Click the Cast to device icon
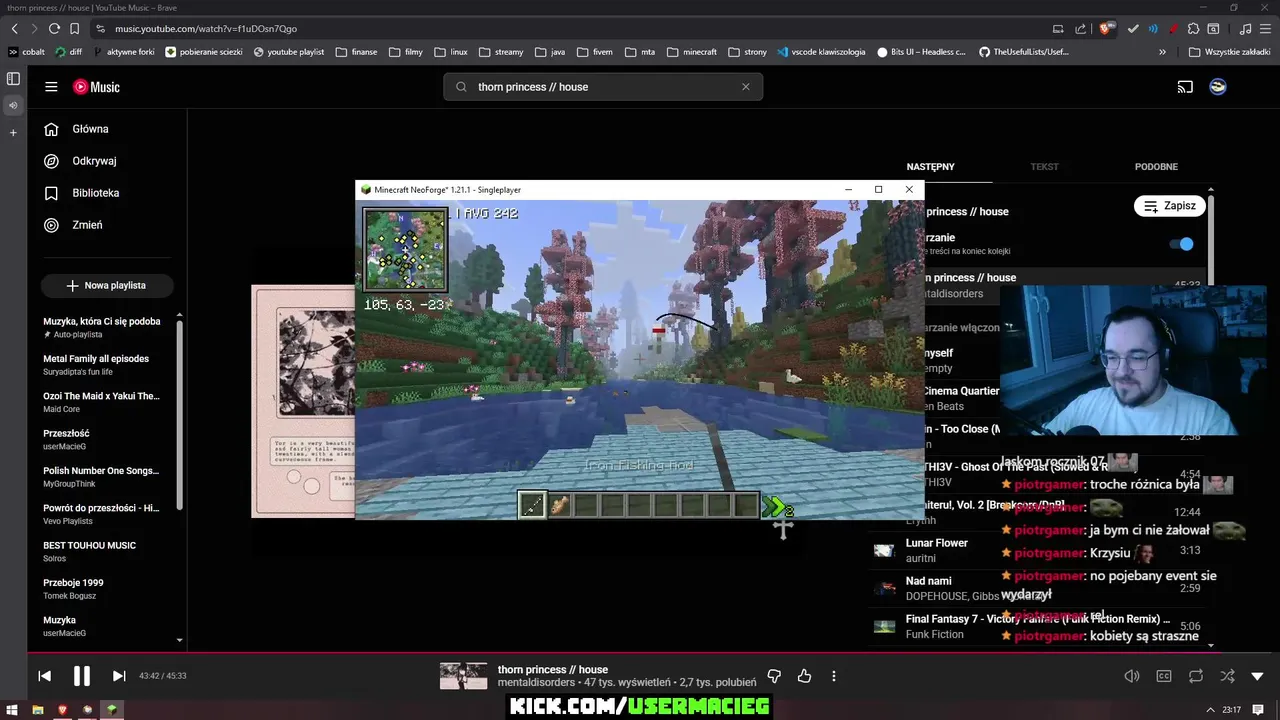The height and width of the screenshot is (720, 1280). click(1185, 87)
